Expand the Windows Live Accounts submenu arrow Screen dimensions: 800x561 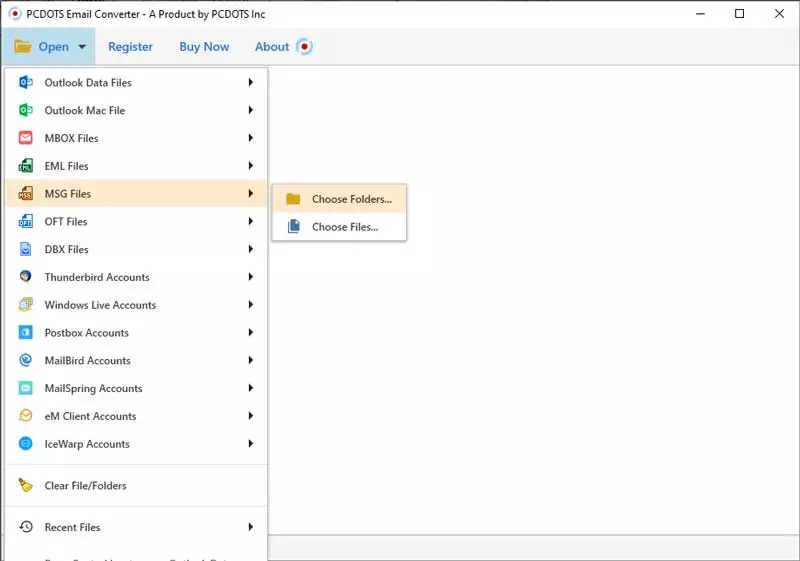pyautogui.click(x=251, y=304)
